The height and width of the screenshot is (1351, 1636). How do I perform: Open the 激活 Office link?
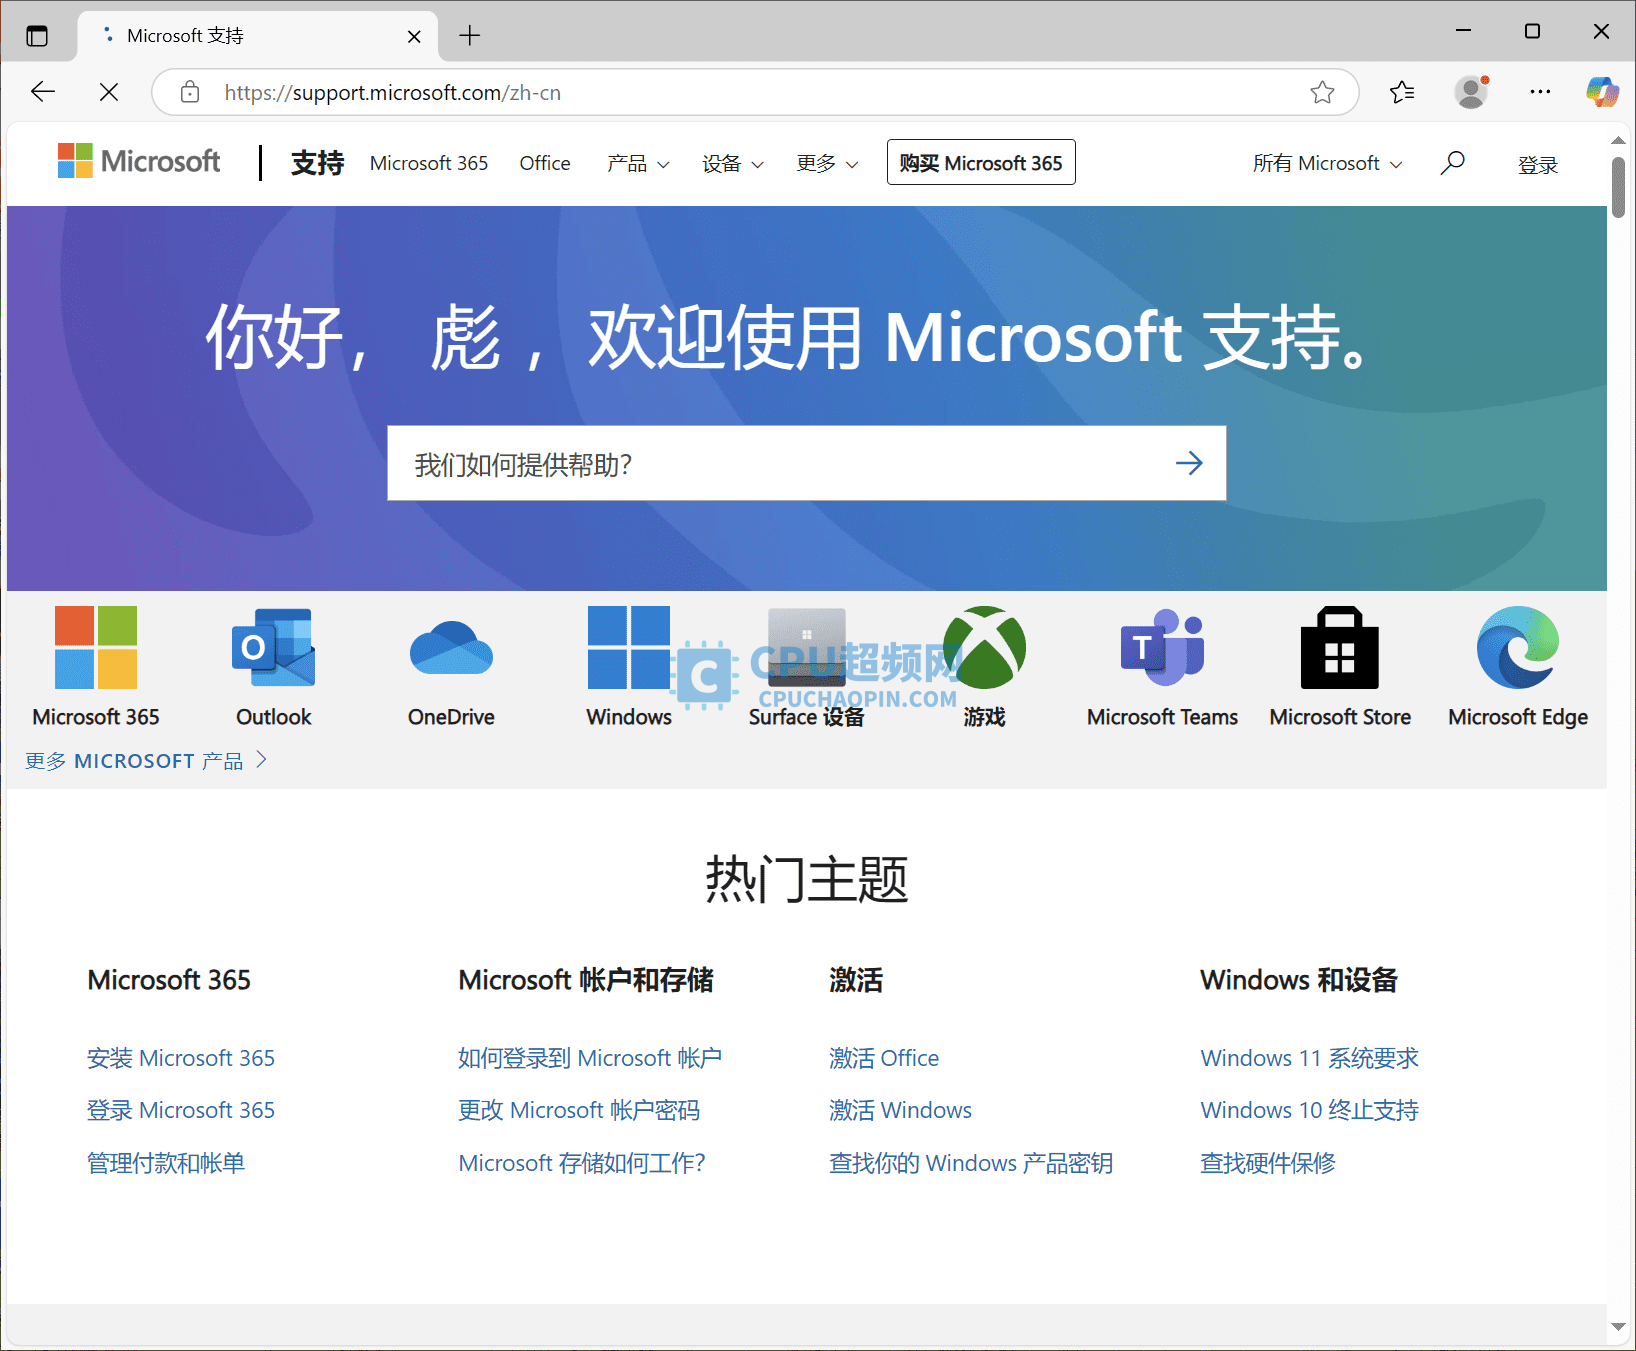884,1058
